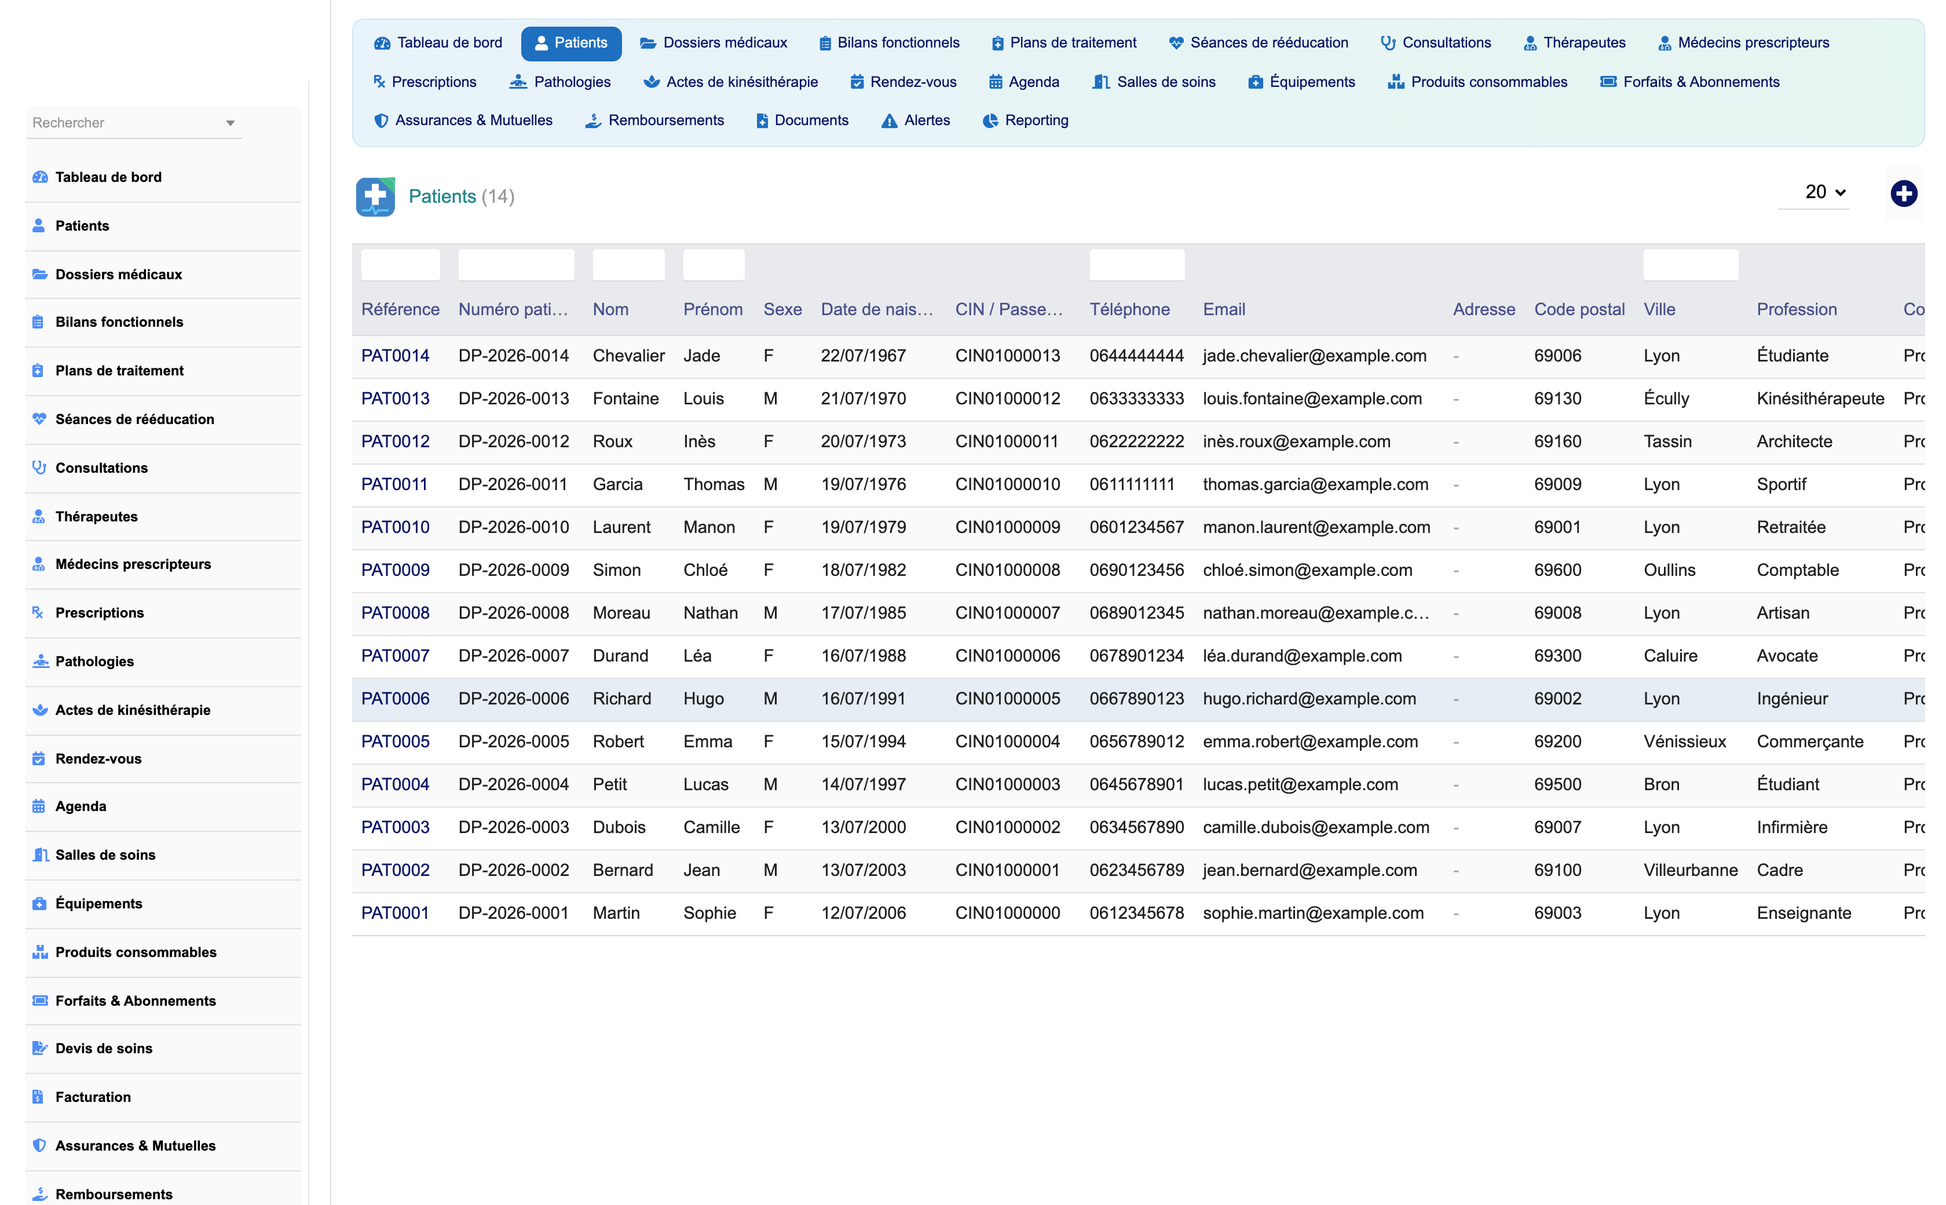Click the Ville filter input field
1946x1205 pixels.
click(1691, 265)
